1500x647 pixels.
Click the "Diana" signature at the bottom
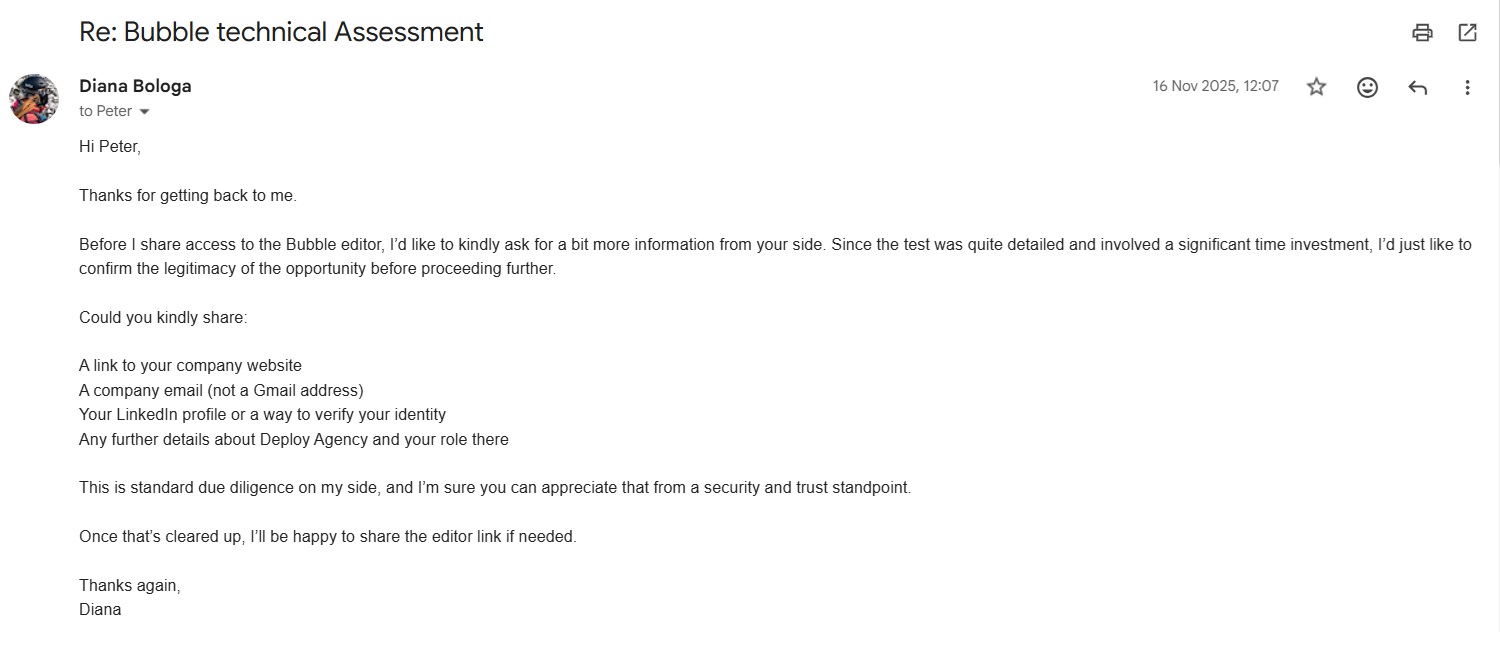(100, 609)
